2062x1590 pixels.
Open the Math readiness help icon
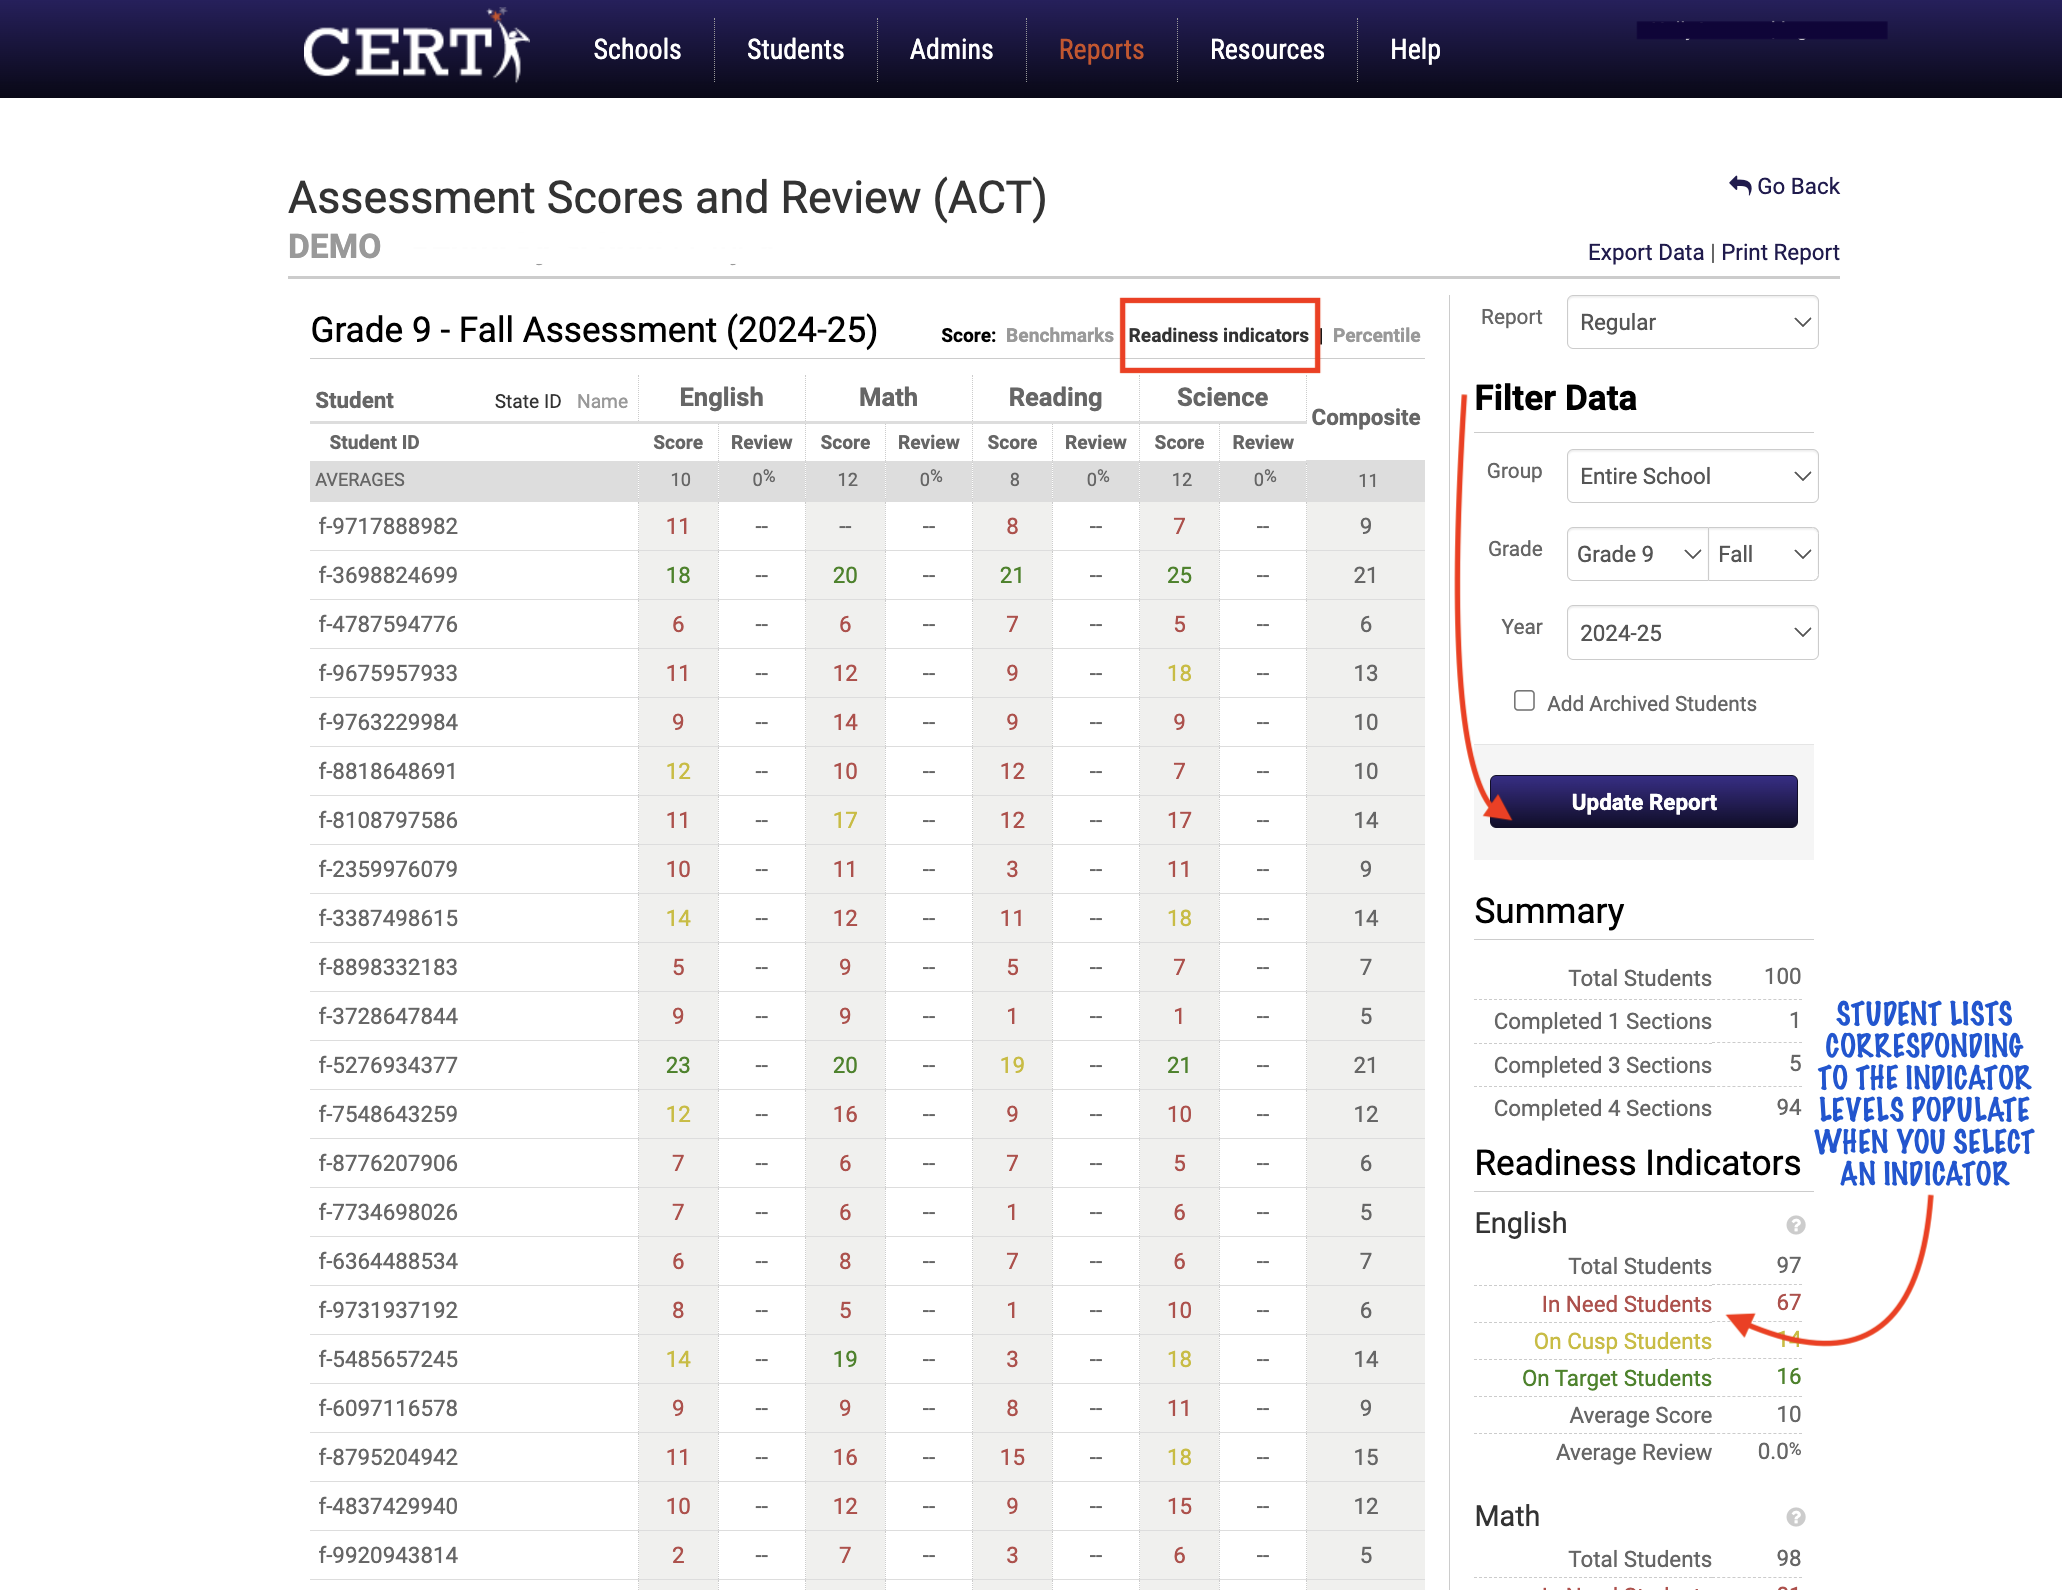pyautogui.click(x=1795, y=1517)
